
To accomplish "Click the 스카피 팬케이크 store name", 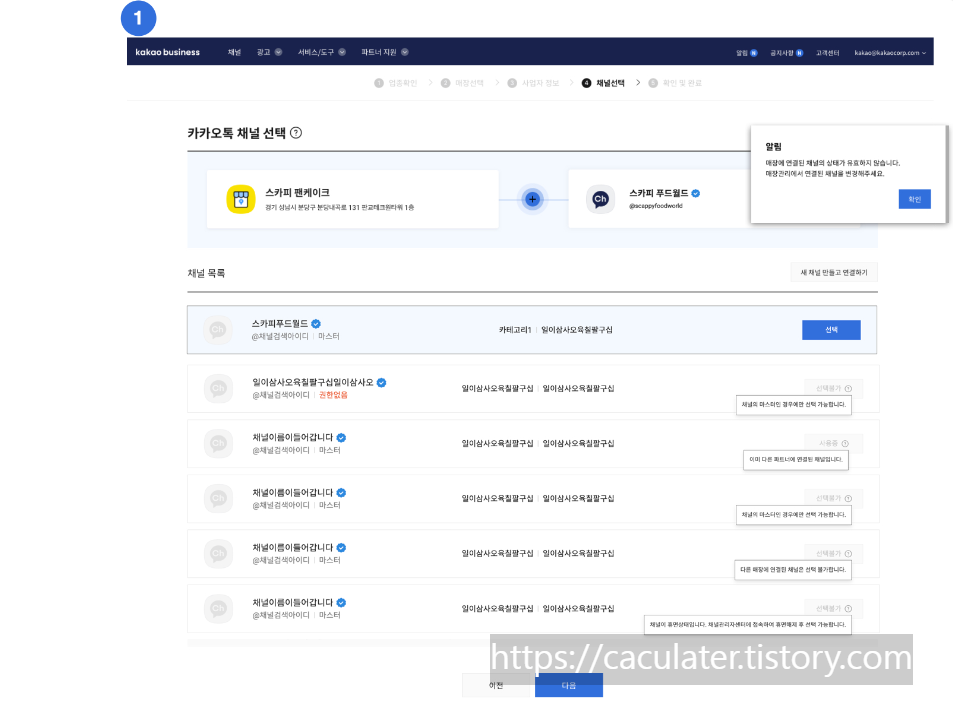I will (297, 193).
